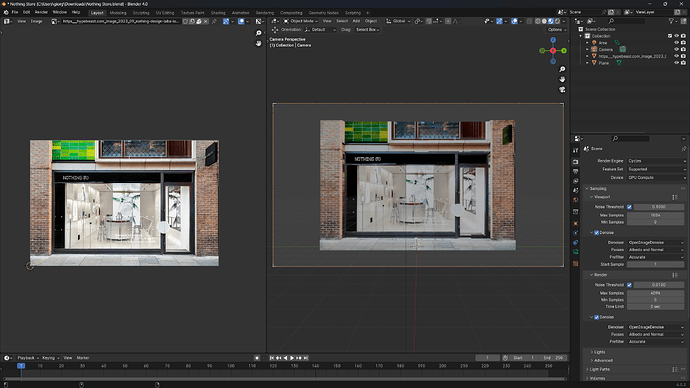
Task: Open the Object Mode dropdown
Action: tap(301, 21)
